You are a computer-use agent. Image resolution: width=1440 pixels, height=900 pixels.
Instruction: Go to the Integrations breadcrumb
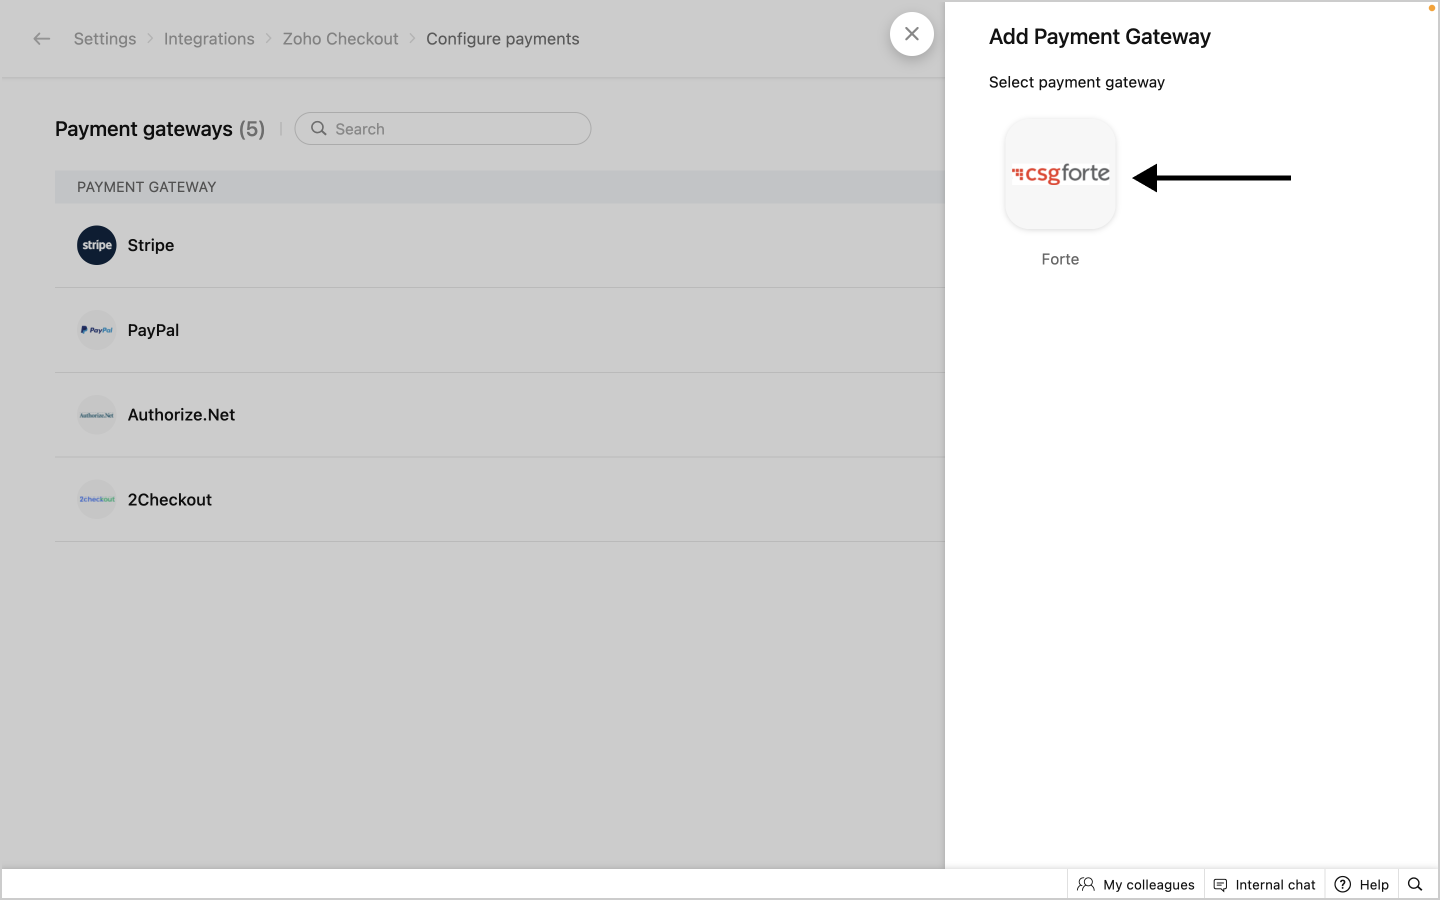coord(209,39)
